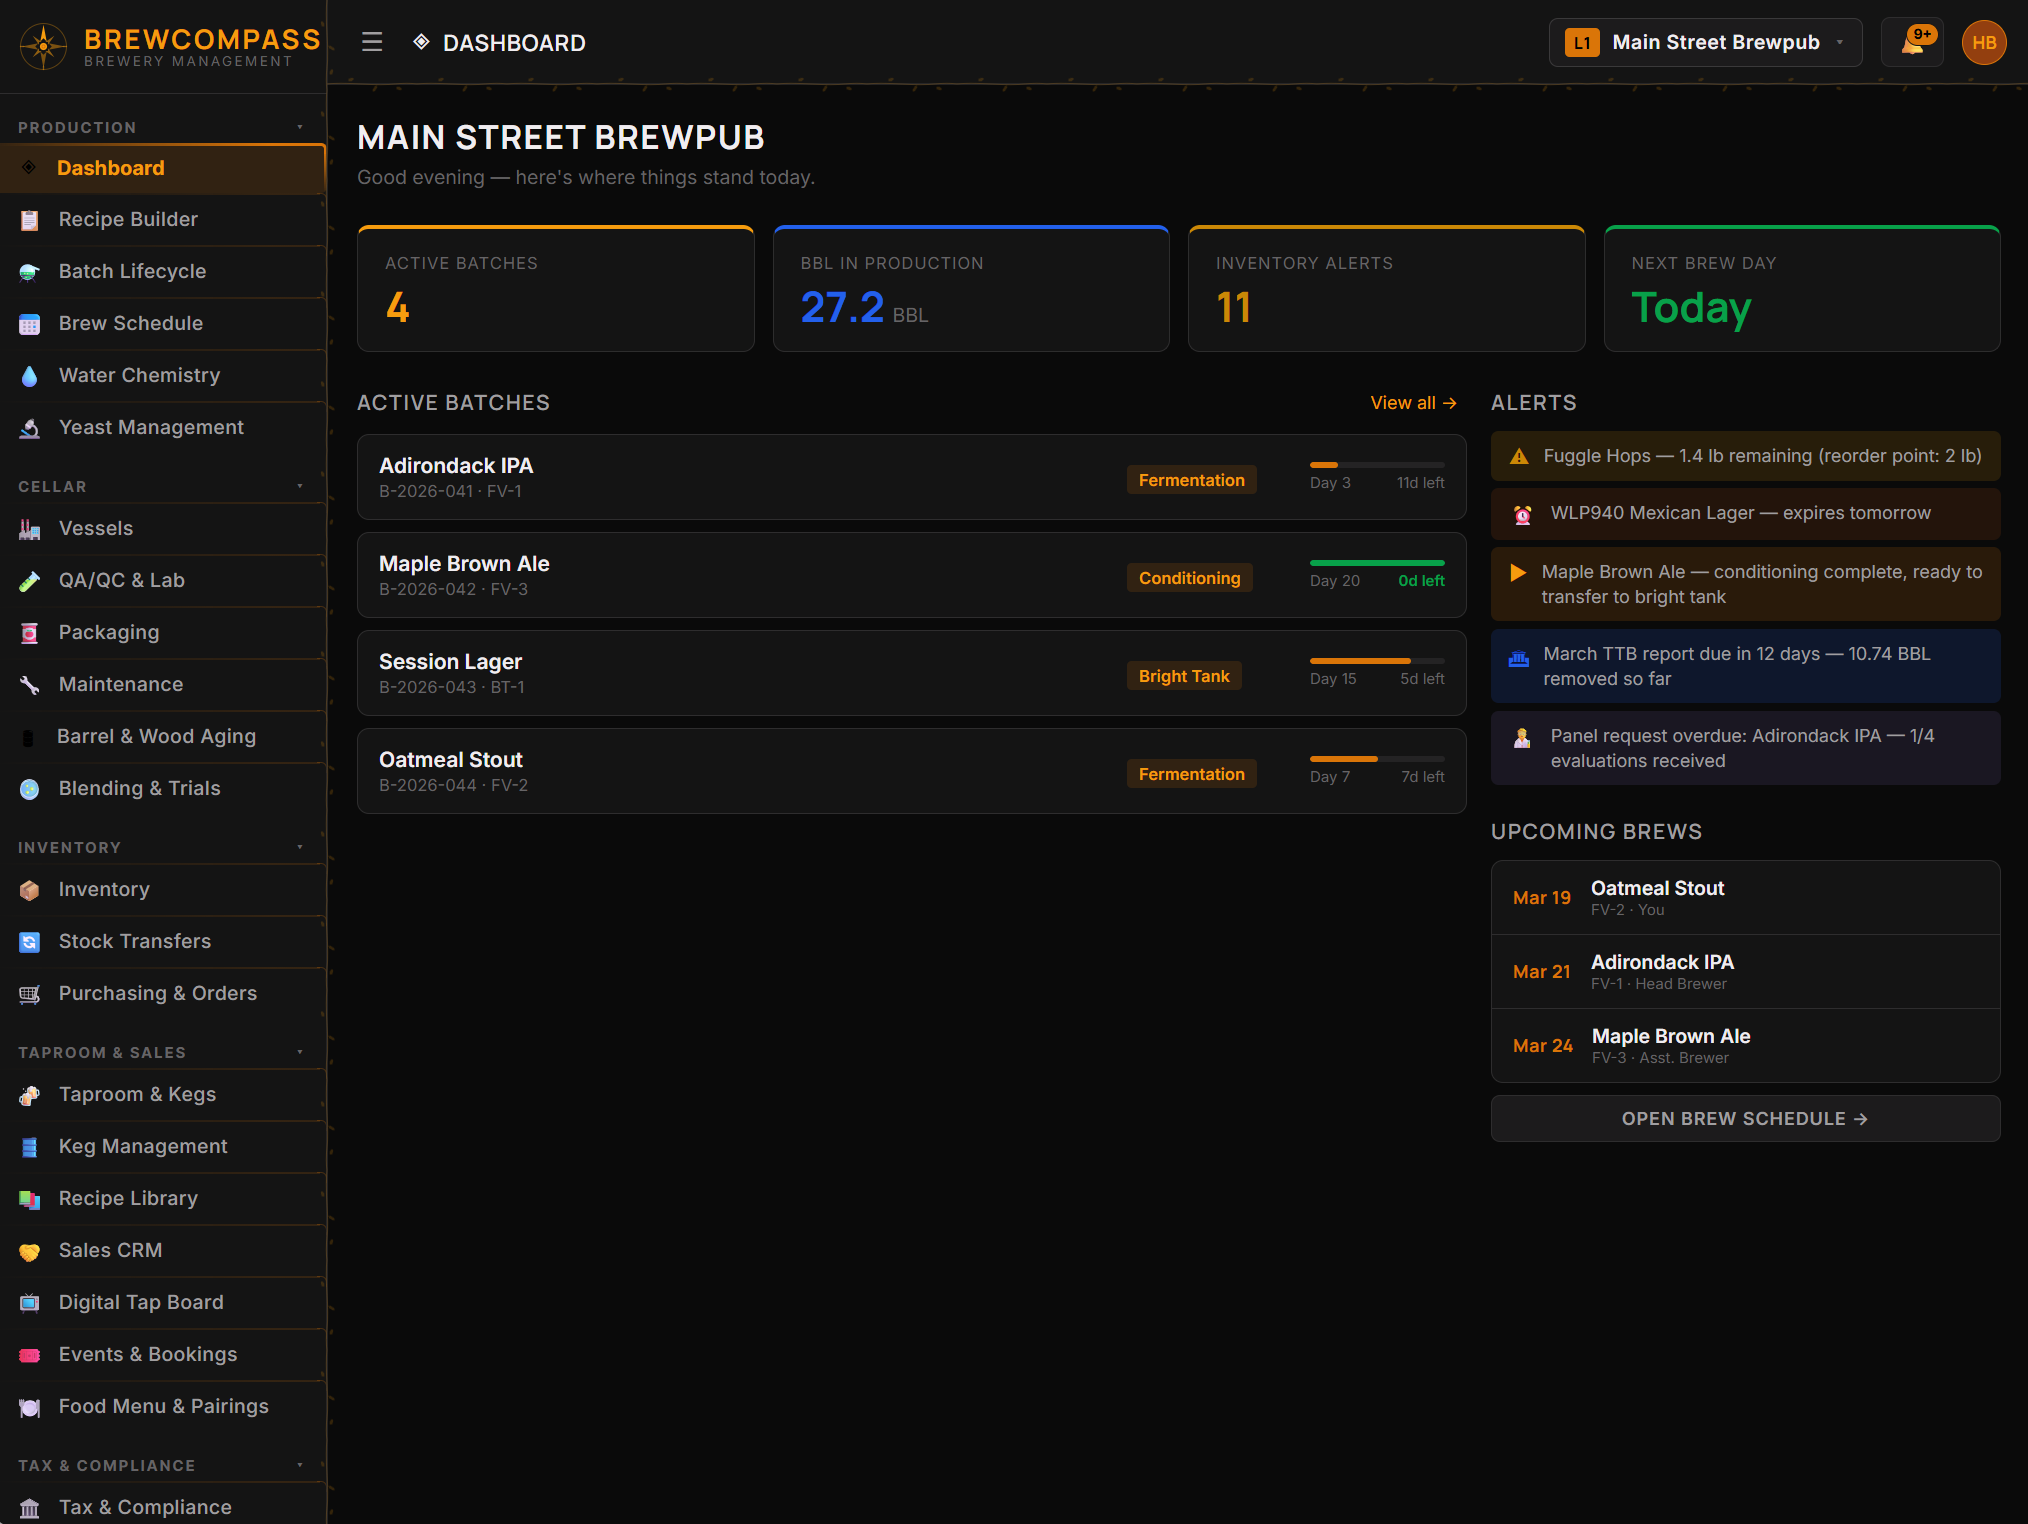Click the Keg Management icon
Screen dimensions: 2028x1524
click(x=30, y=1147)
